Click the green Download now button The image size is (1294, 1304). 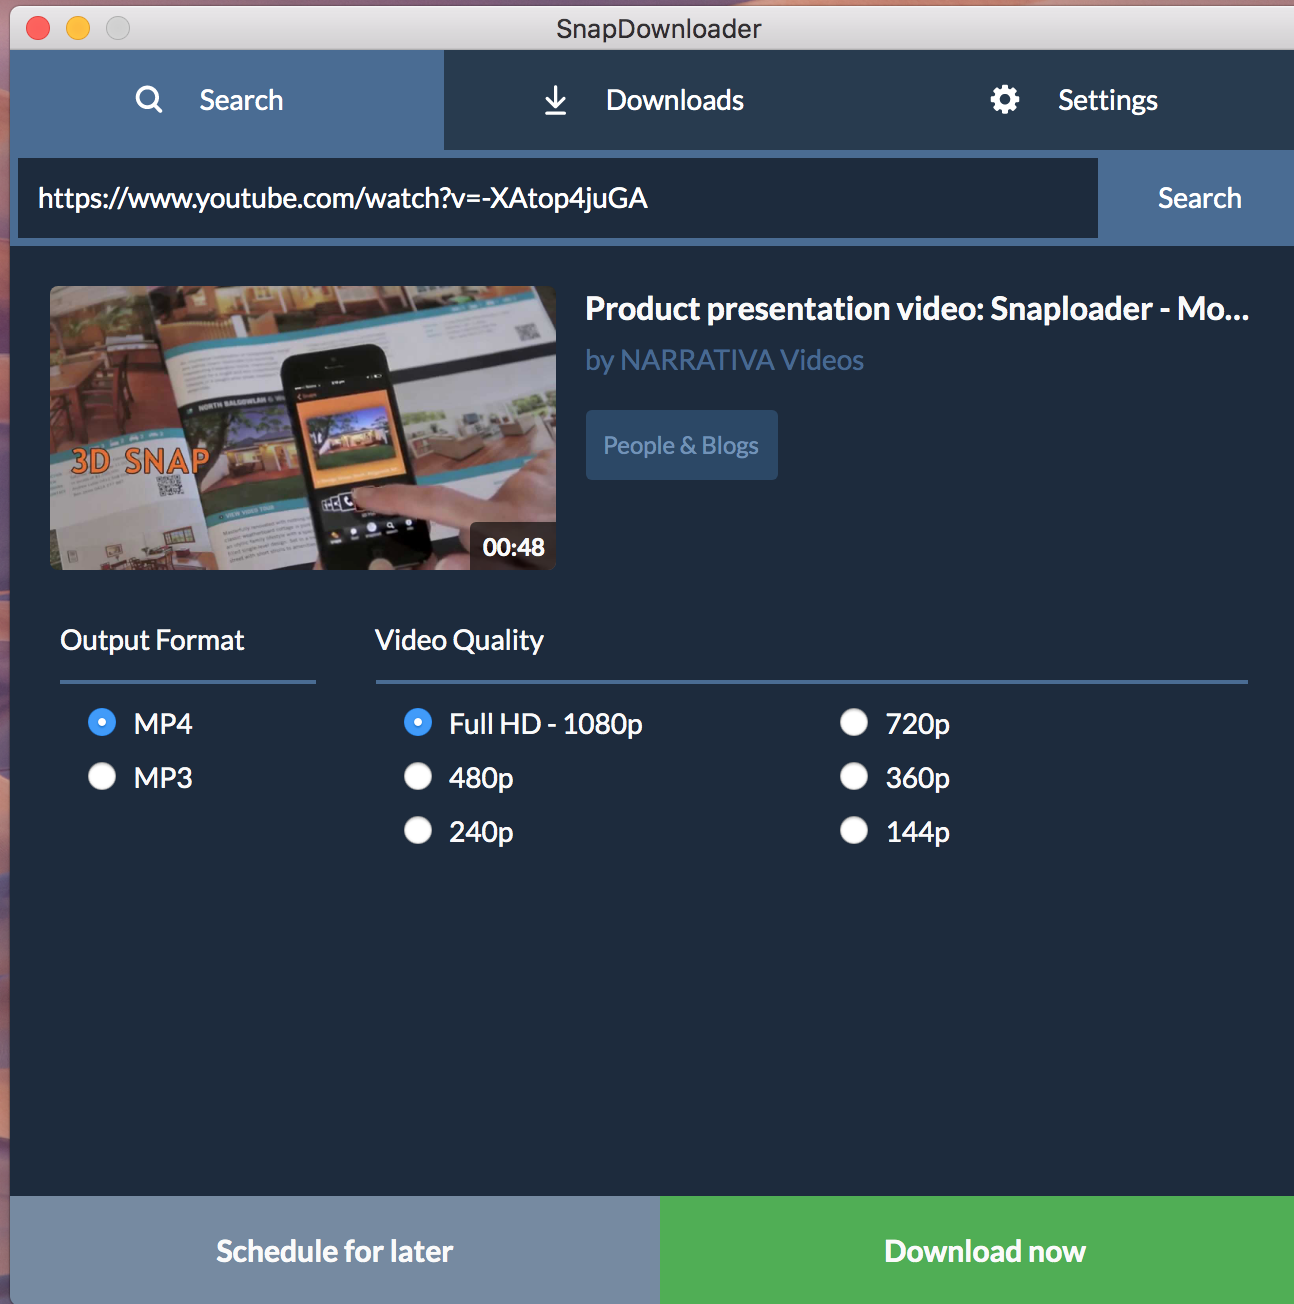click(x=977, y=1250)
